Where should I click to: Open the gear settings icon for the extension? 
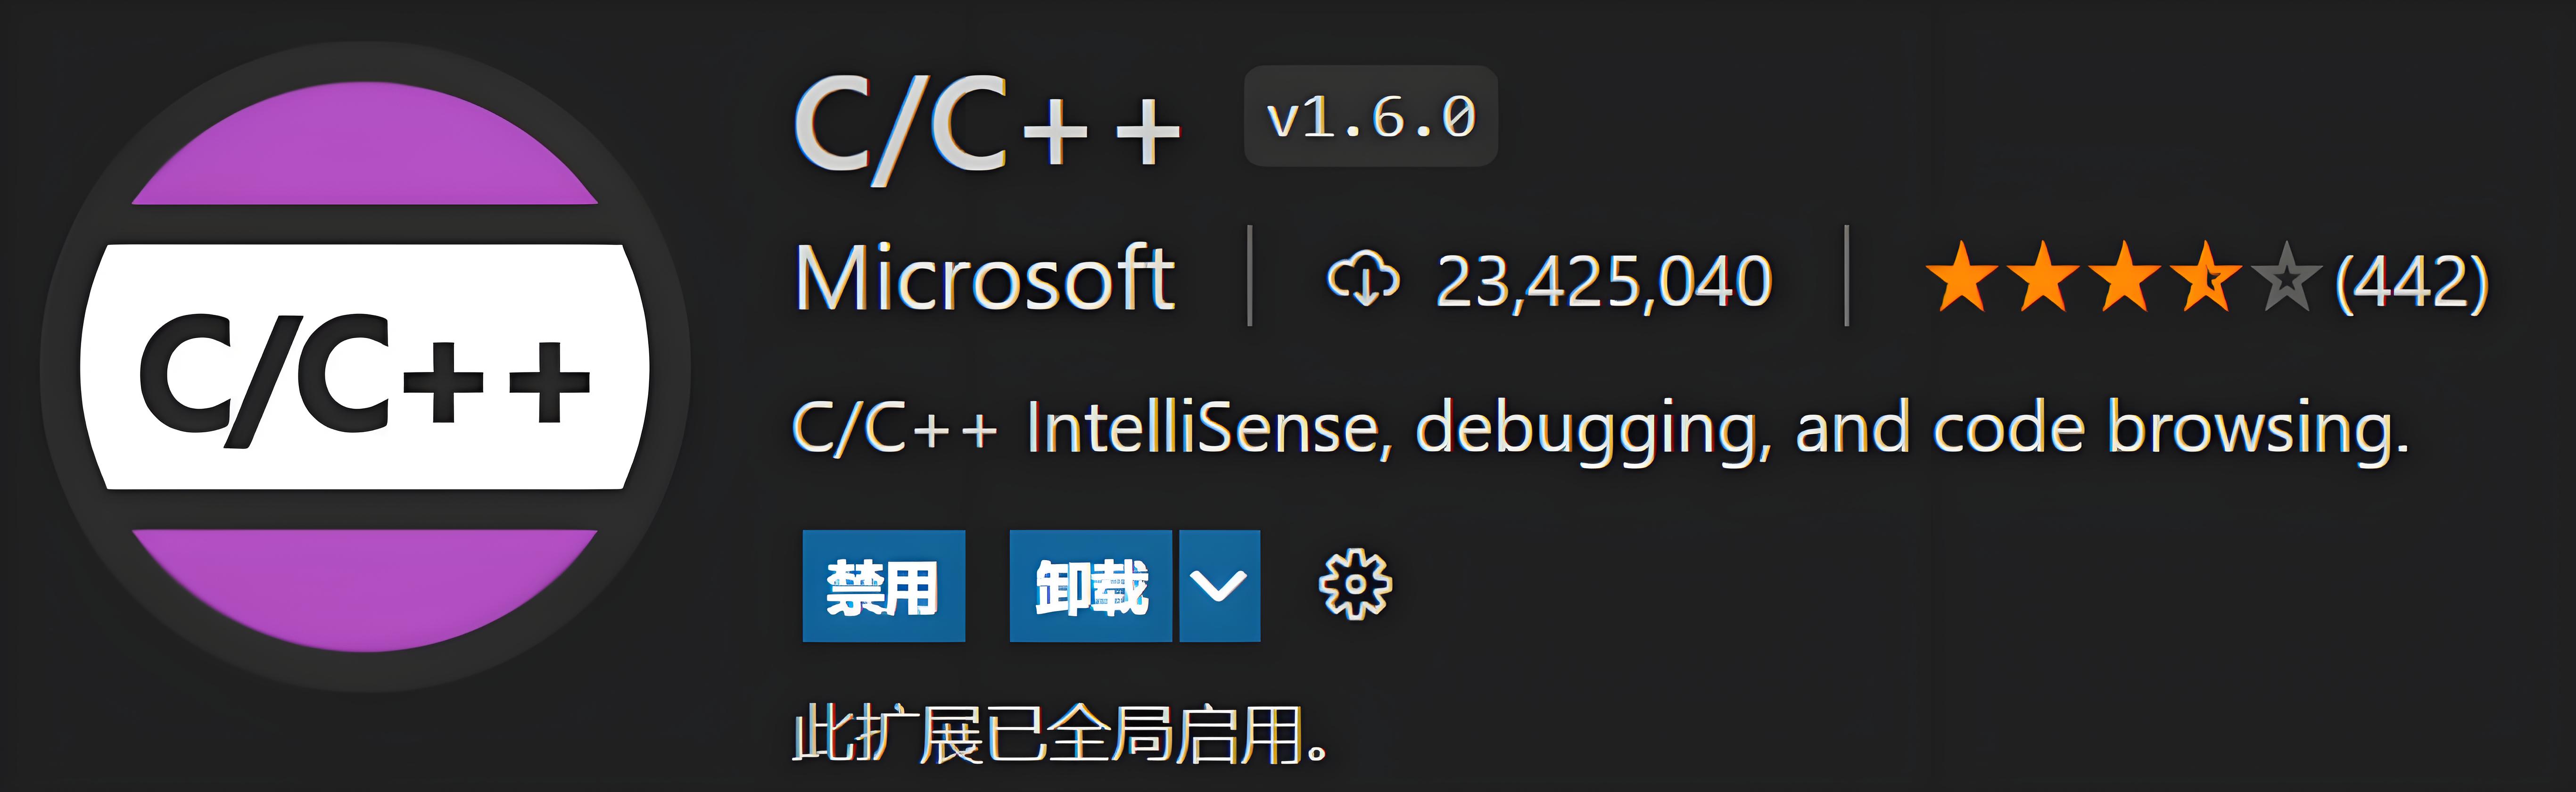click(1355, 586)
